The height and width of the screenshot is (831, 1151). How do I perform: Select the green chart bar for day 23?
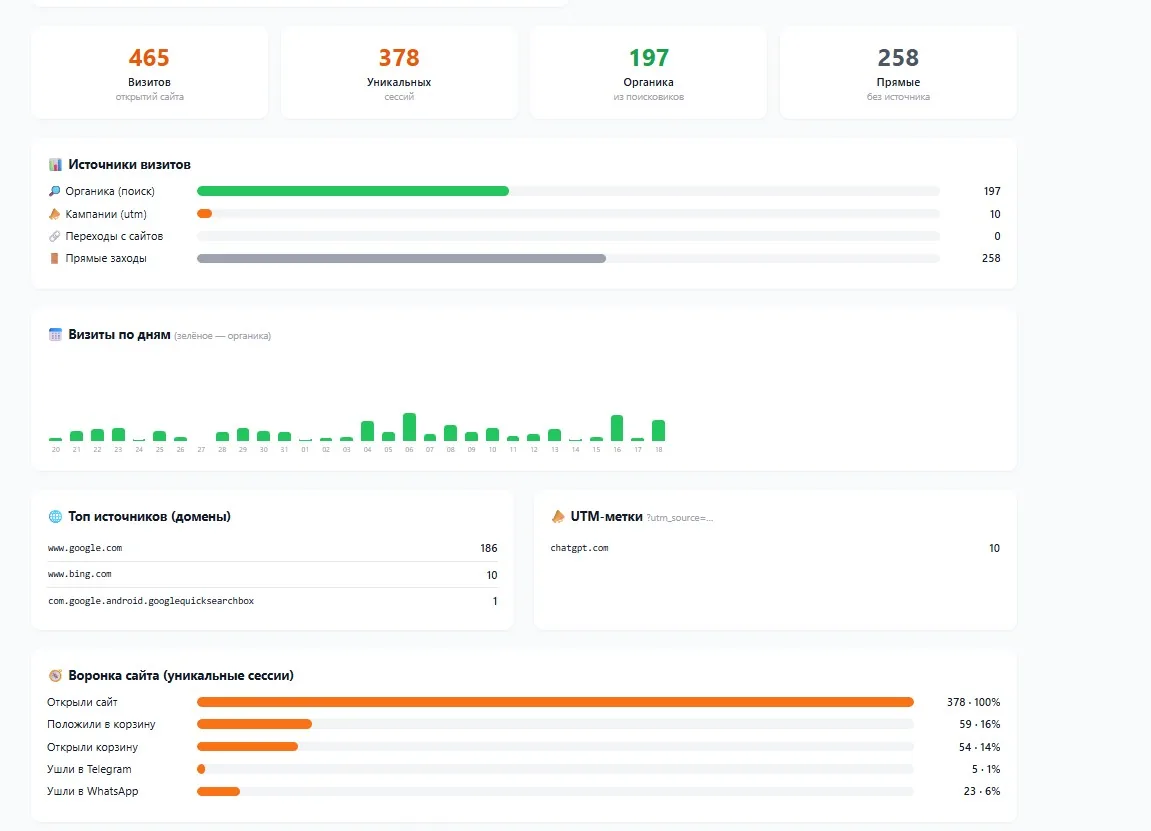coord(118,435)
